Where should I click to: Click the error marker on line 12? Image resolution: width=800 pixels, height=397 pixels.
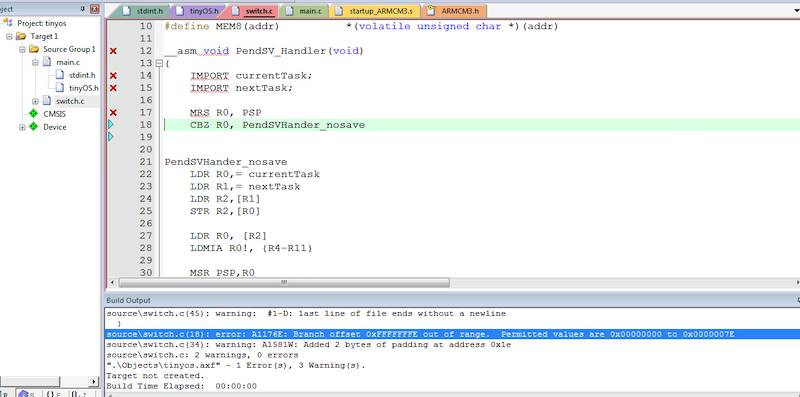(113, 51)
